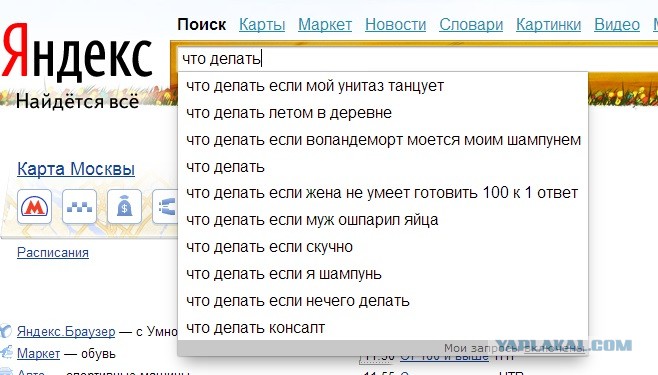Screen dimensions: 658x375
Task: Pick suggestion "жена не умеет готовить 100 к 1 ответ"
Action: tap(383, 193)
